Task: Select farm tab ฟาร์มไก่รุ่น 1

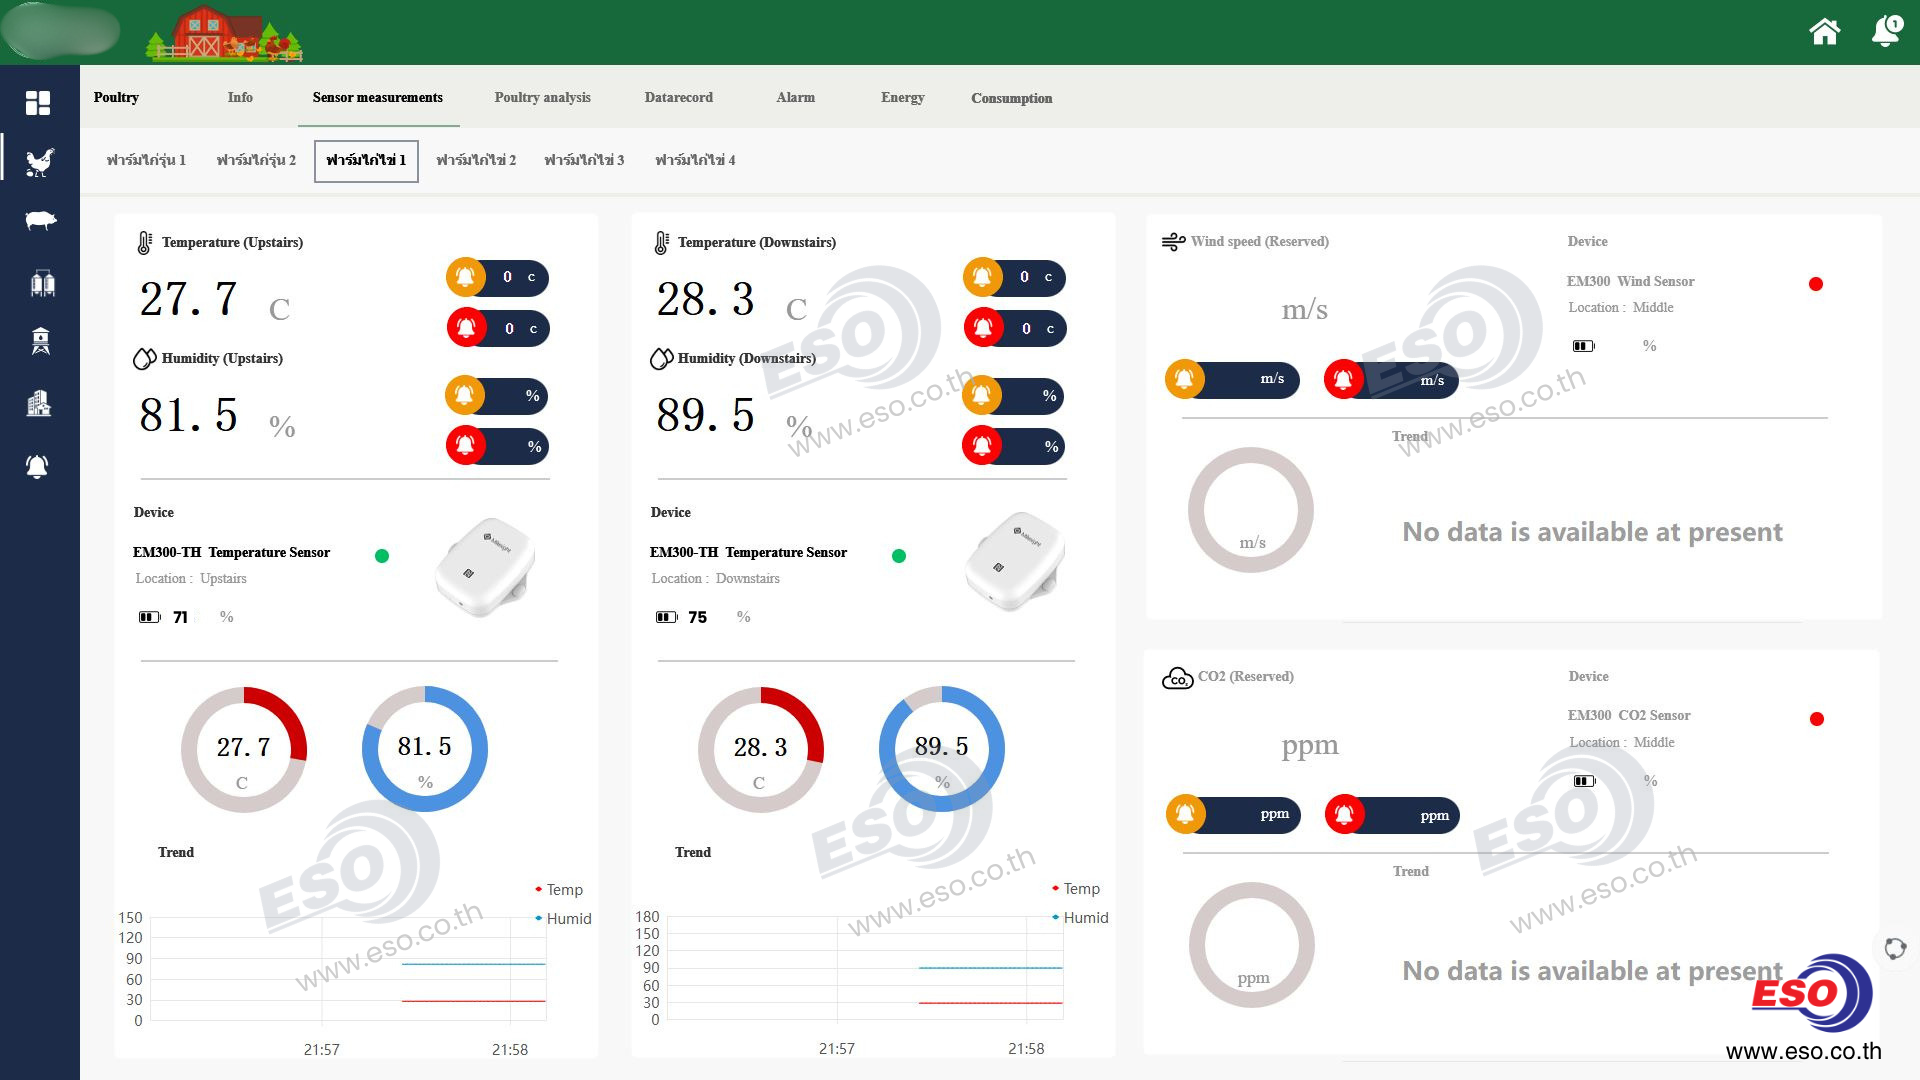Action: (146, 160)
